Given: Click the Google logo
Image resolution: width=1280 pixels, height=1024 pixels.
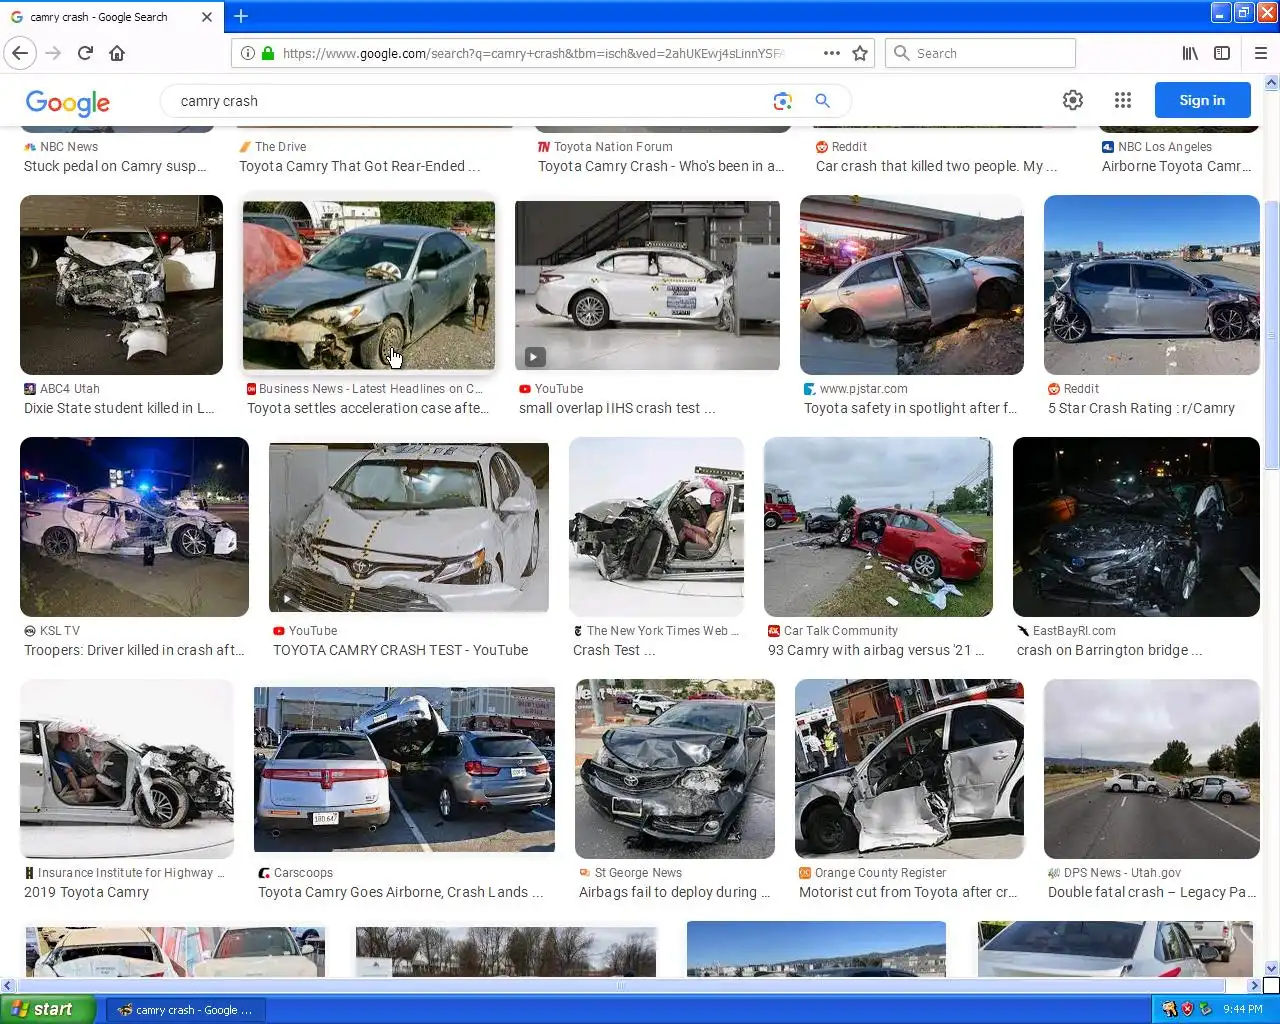Looking at the screenshot, I should point(68,102).
